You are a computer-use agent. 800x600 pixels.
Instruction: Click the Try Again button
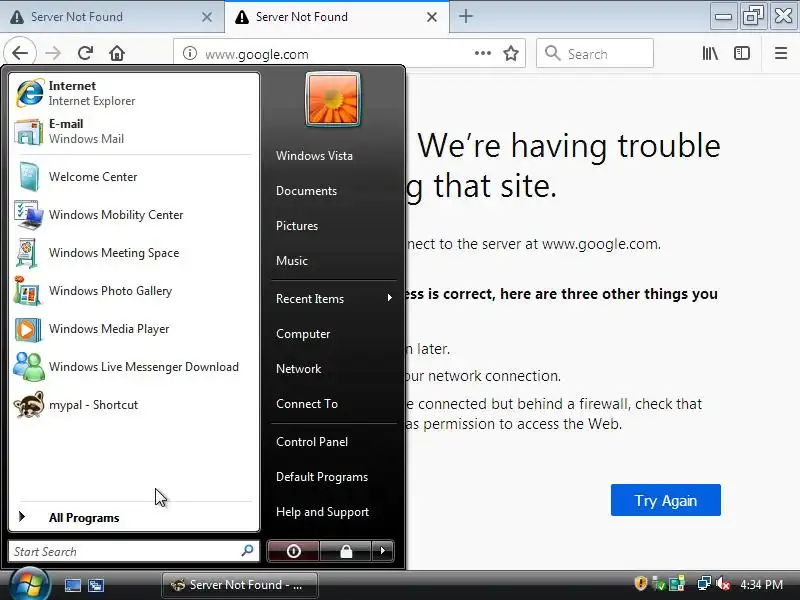click(x=666, y=500)
